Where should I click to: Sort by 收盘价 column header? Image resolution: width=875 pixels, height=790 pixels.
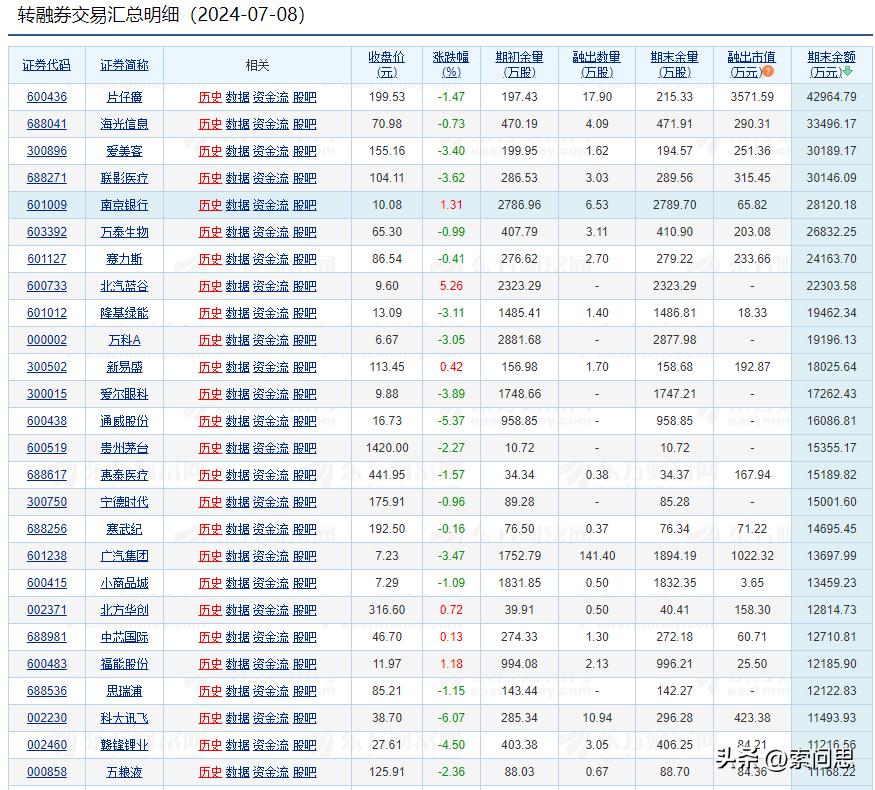coord(386,64)
